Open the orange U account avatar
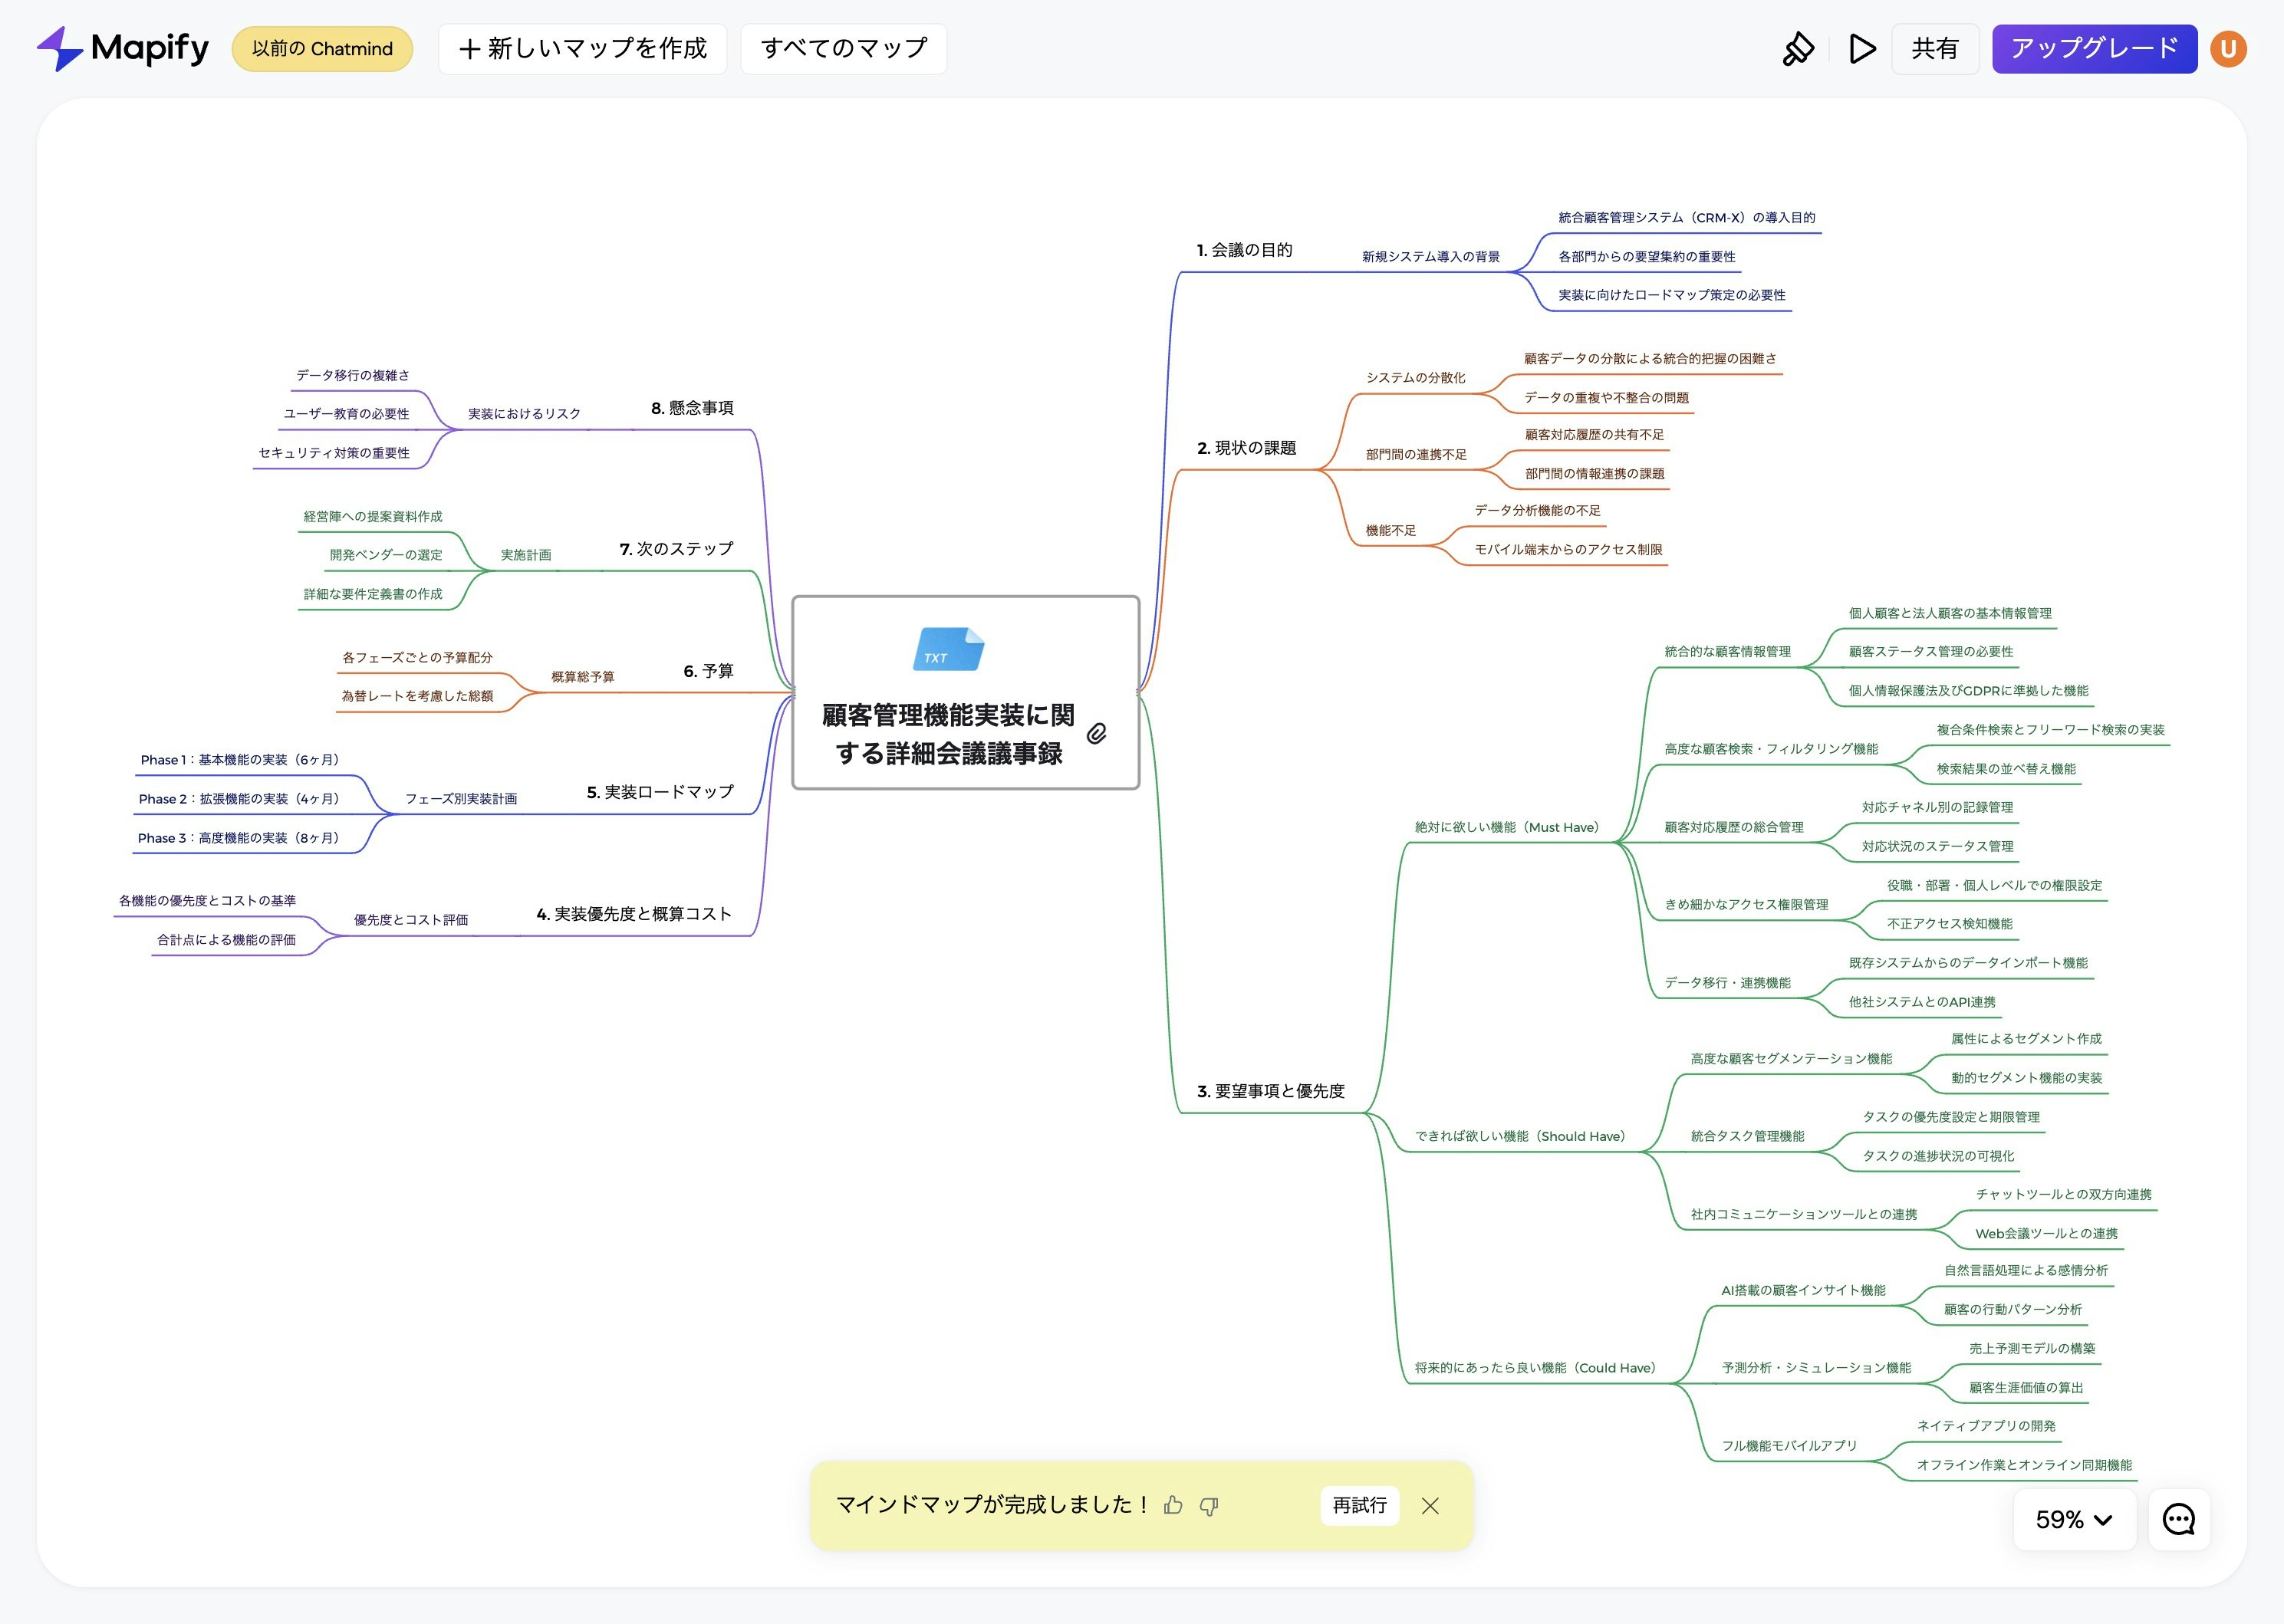 pos(2227,48)
